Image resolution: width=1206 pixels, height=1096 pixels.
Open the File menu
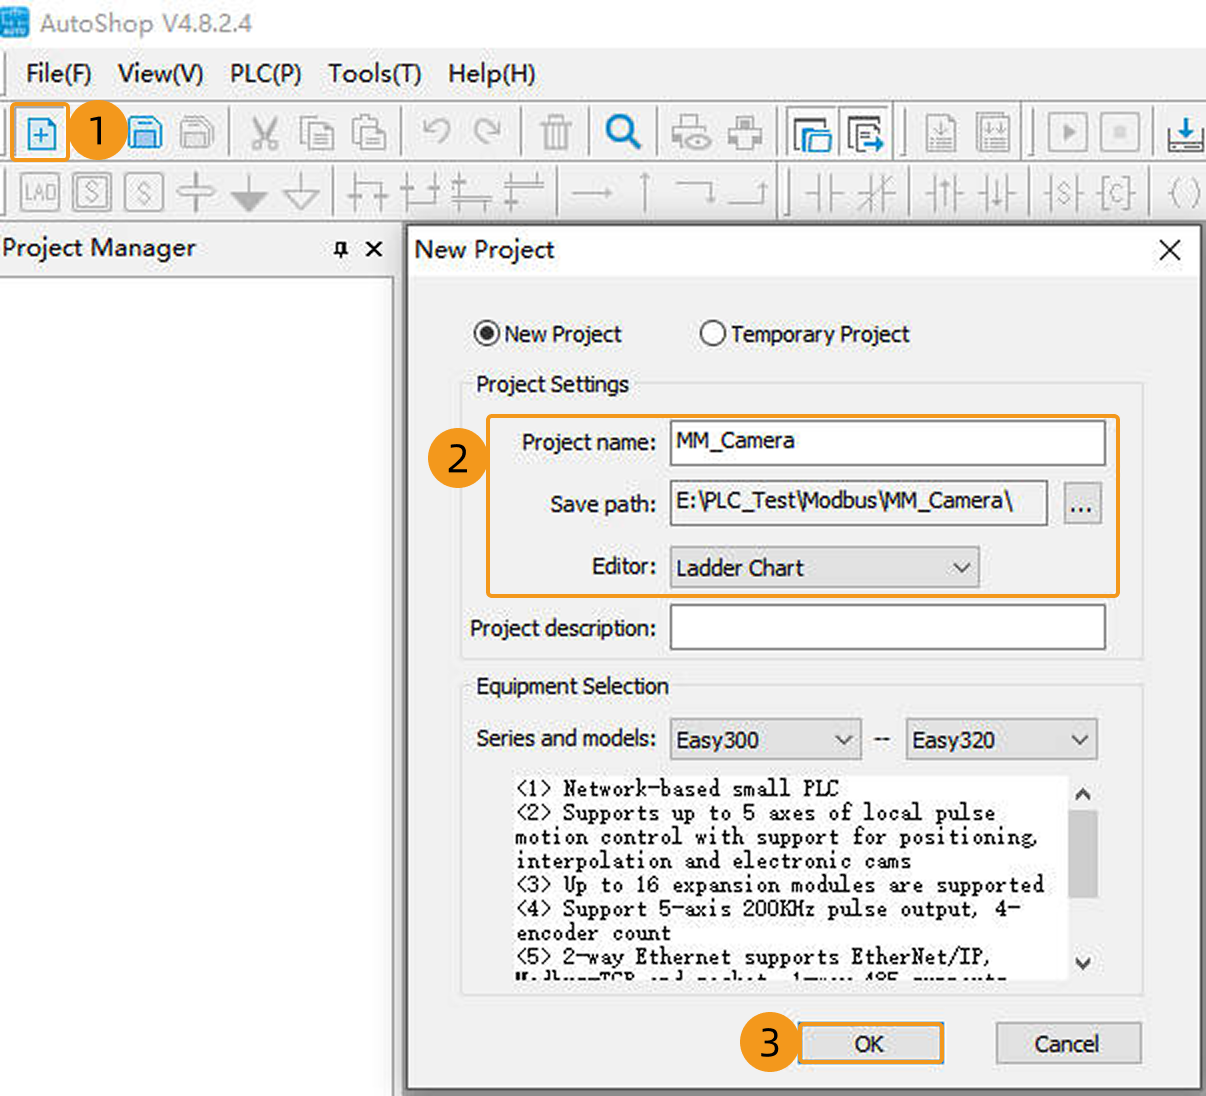pyautogui.click(x=58, y=74)
